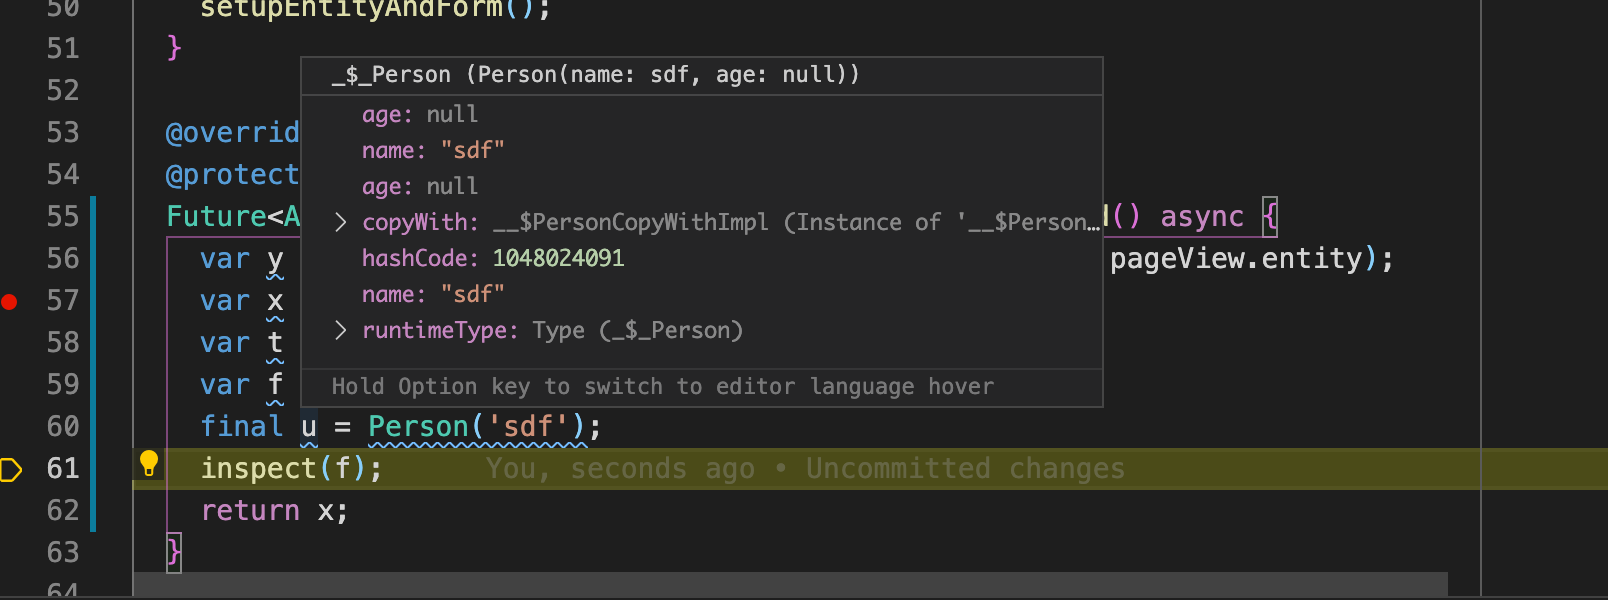Click the _$_Person hover header title
Image resolution: width=1608 pixels, height=600 pixels.
point(595,75)
